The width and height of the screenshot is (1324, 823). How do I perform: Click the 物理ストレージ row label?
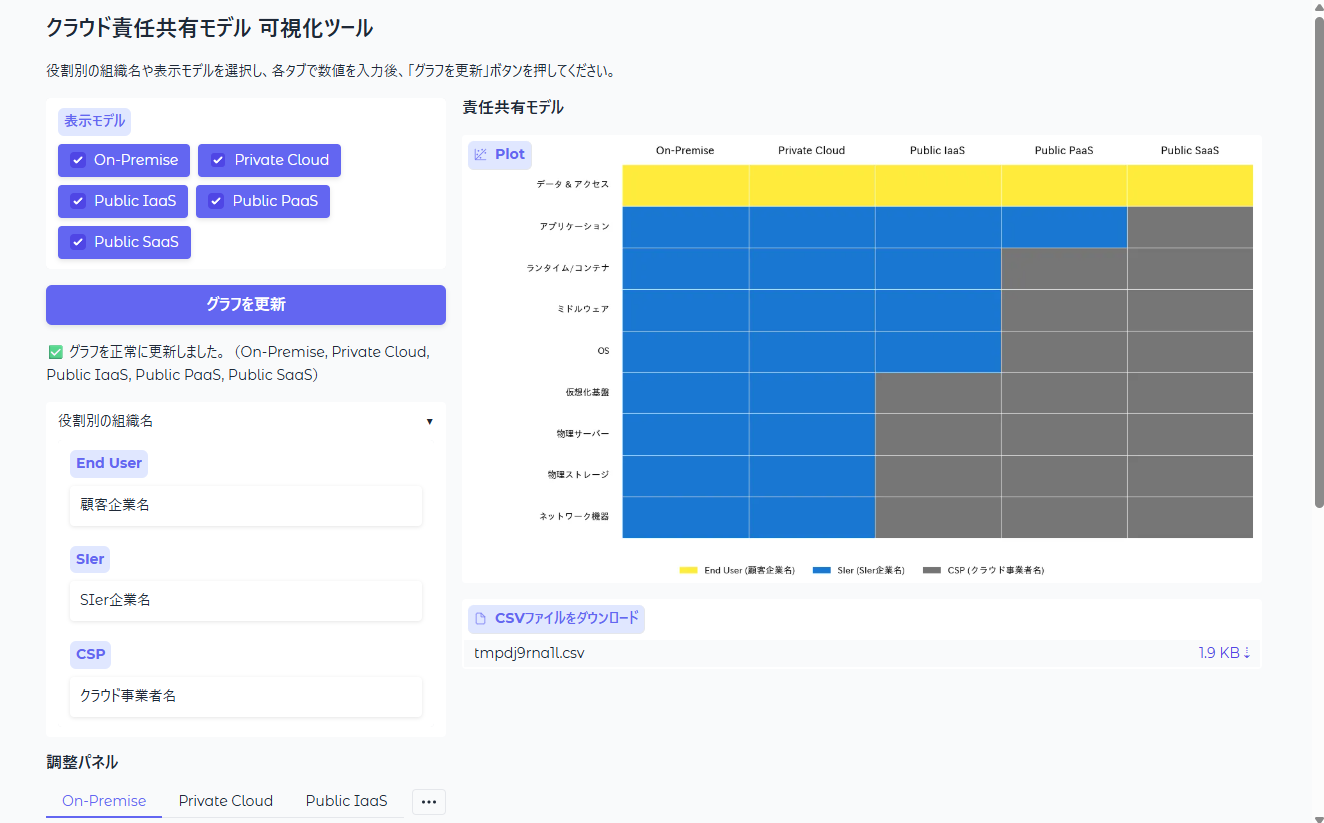click(578, 475)
